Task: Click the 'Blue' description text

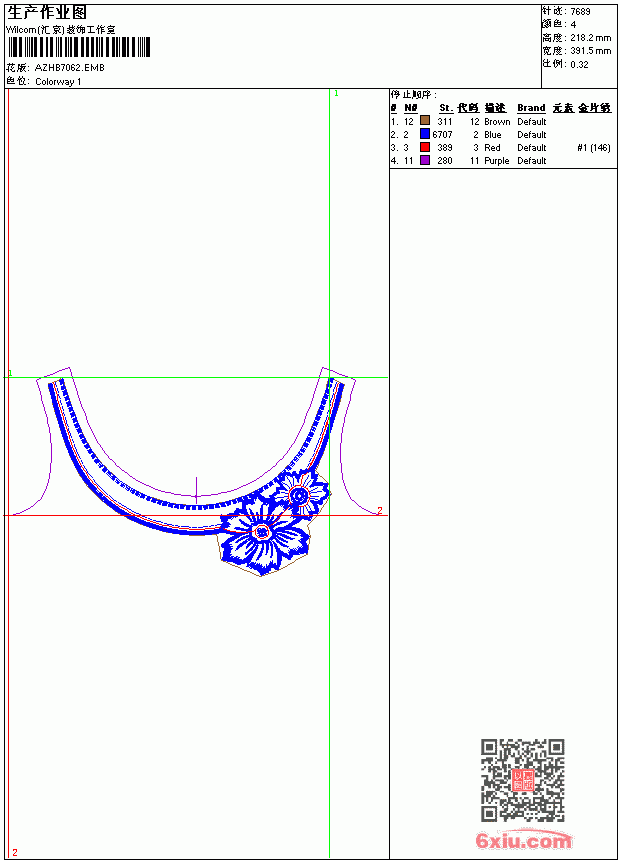Action: 493,135
